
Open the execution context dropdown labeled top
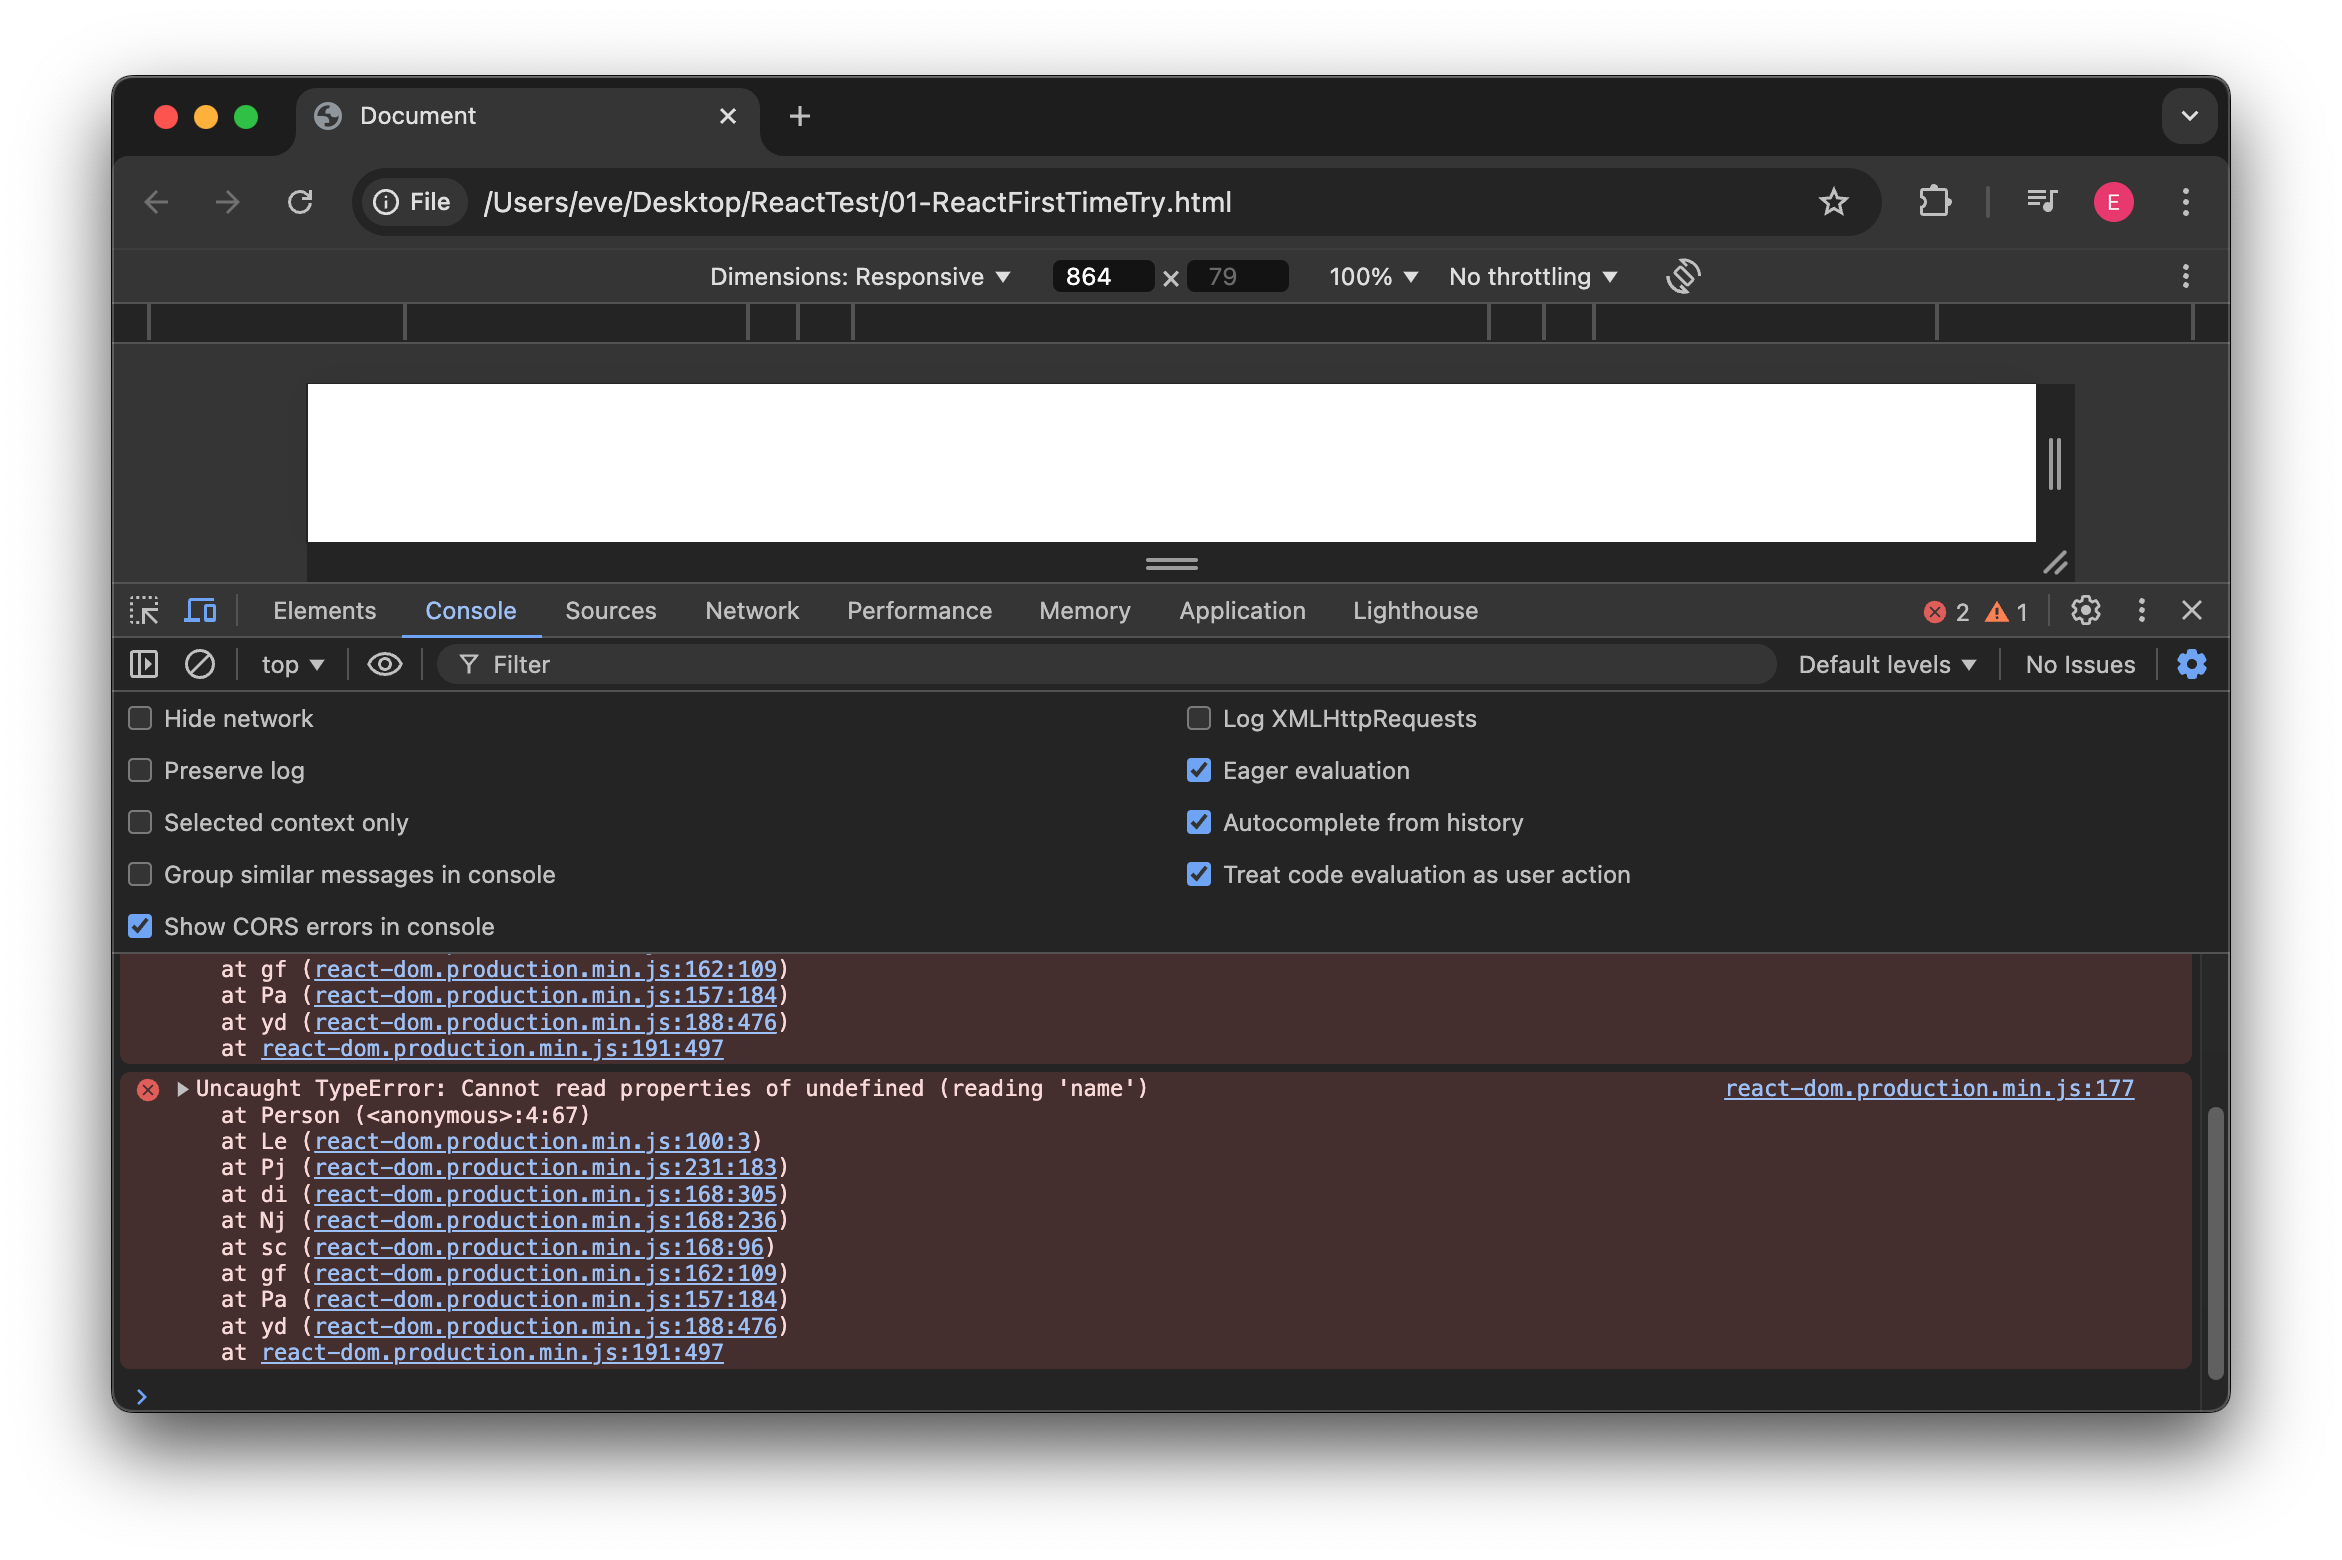[x=291, y=663]
